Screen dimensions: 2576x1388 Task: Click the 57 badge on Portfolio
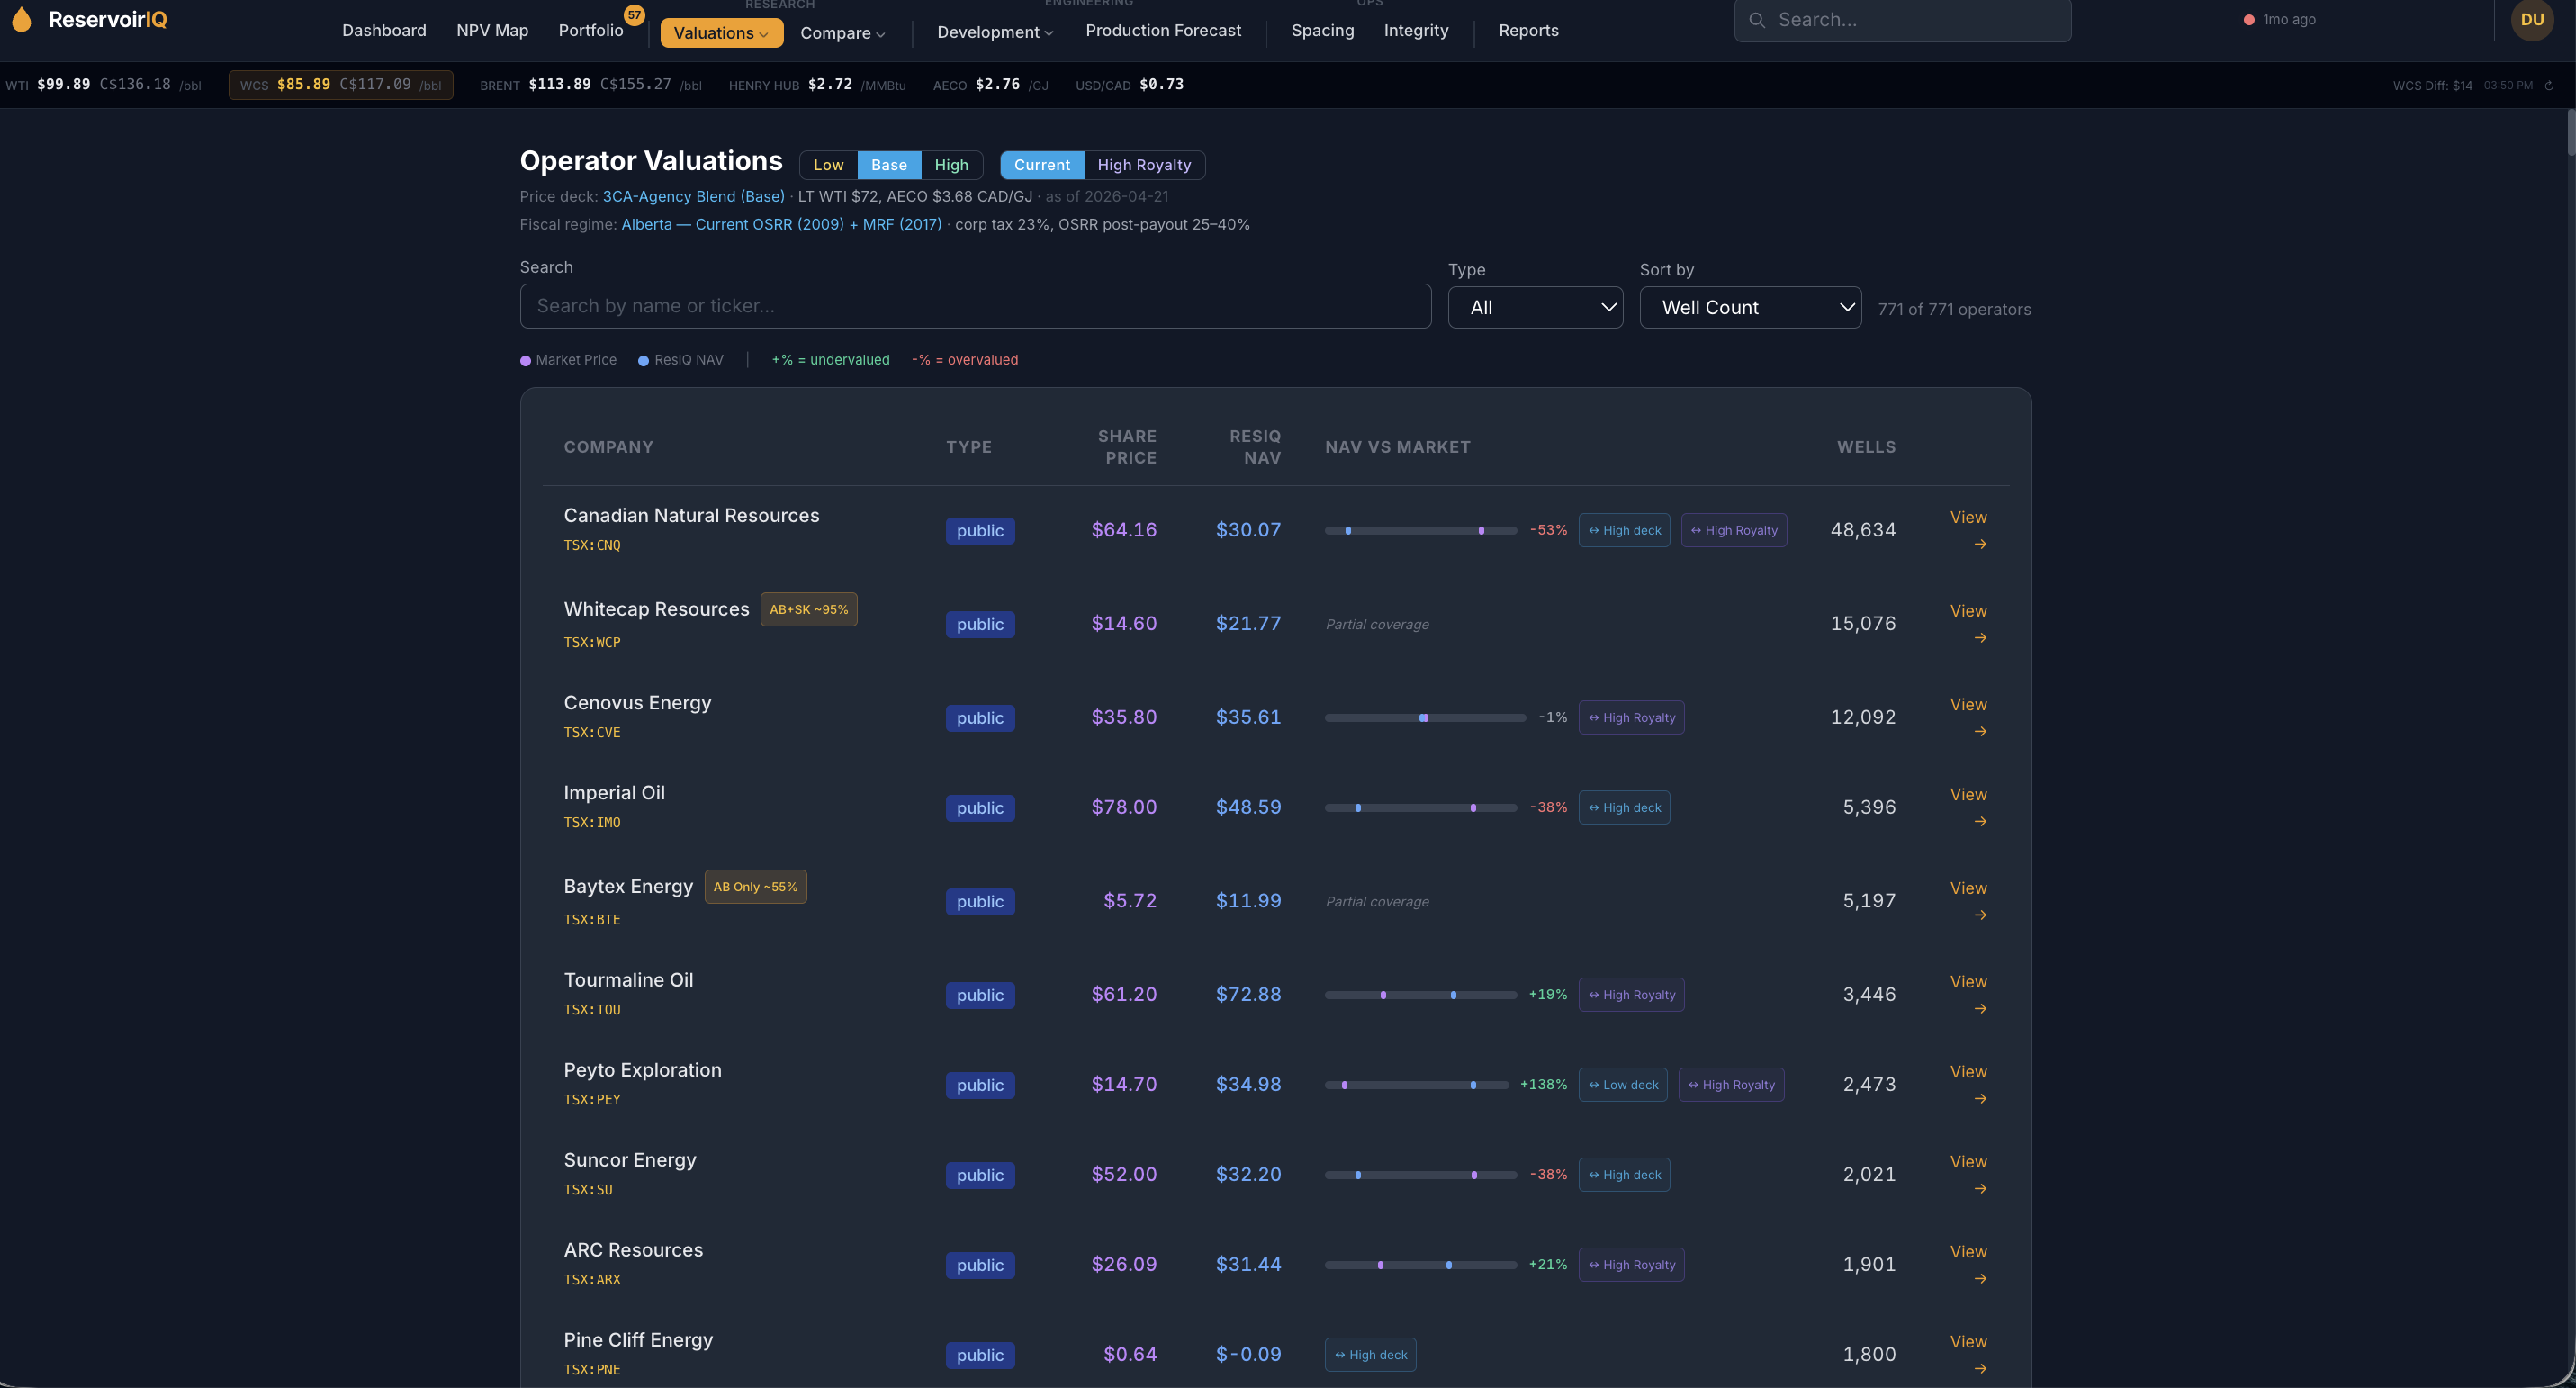634,15
